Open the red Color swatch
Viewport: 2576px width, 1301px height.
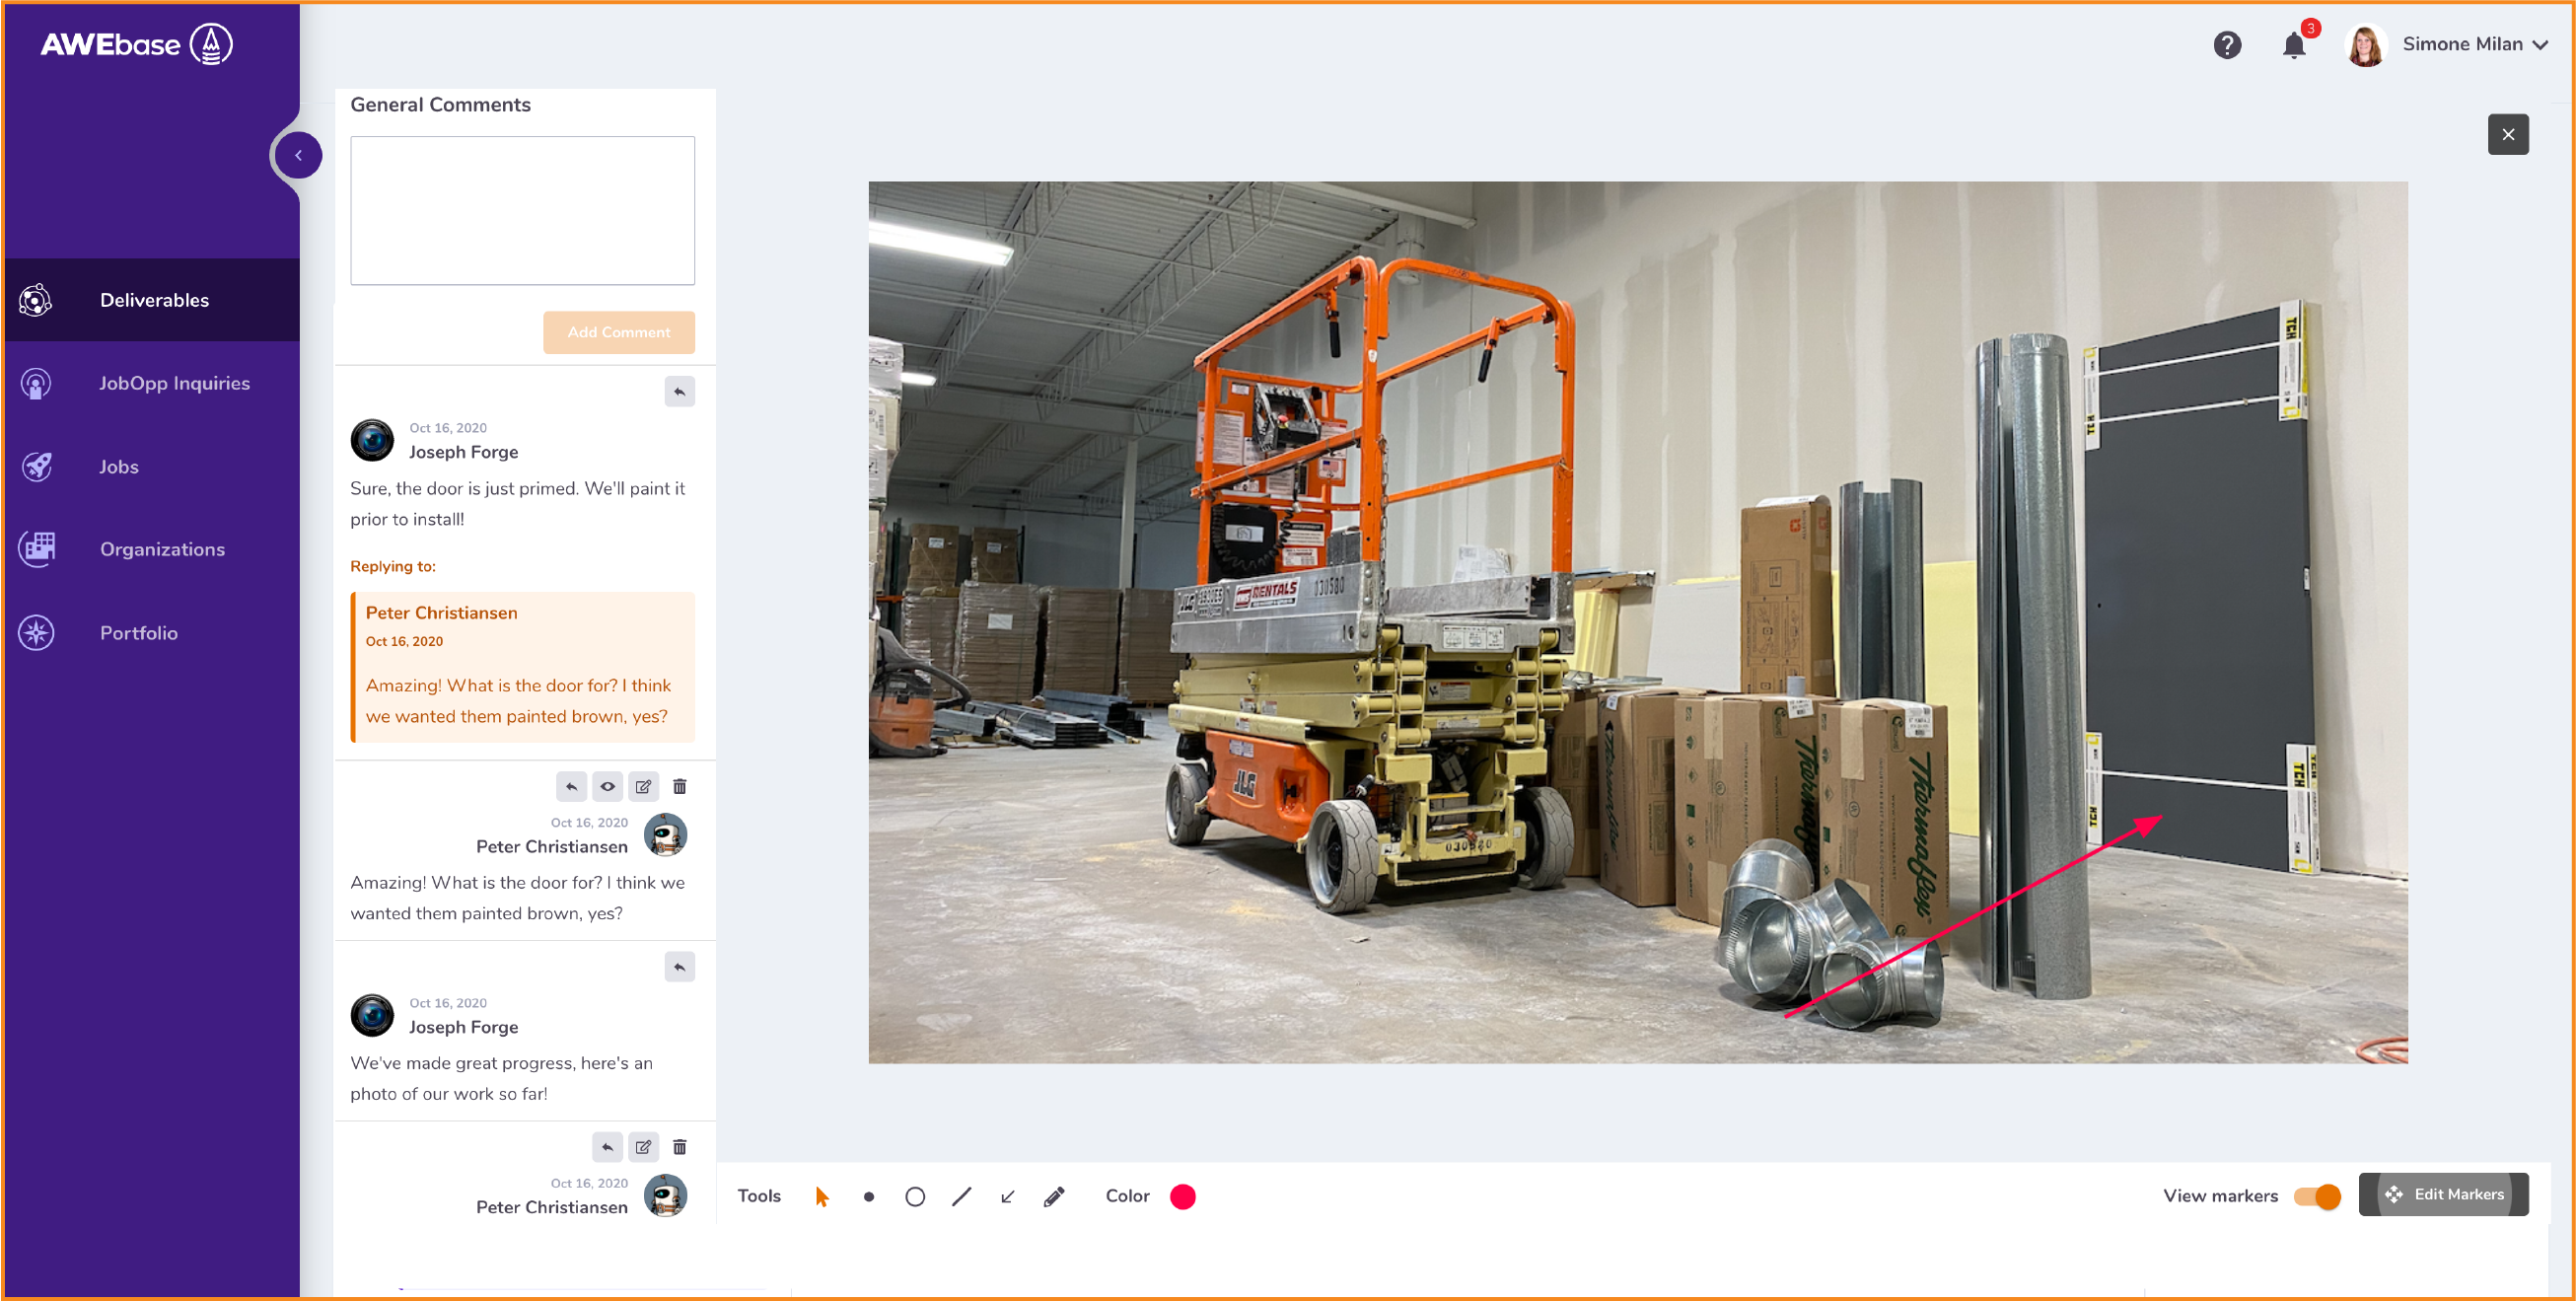point(1182,1196)
